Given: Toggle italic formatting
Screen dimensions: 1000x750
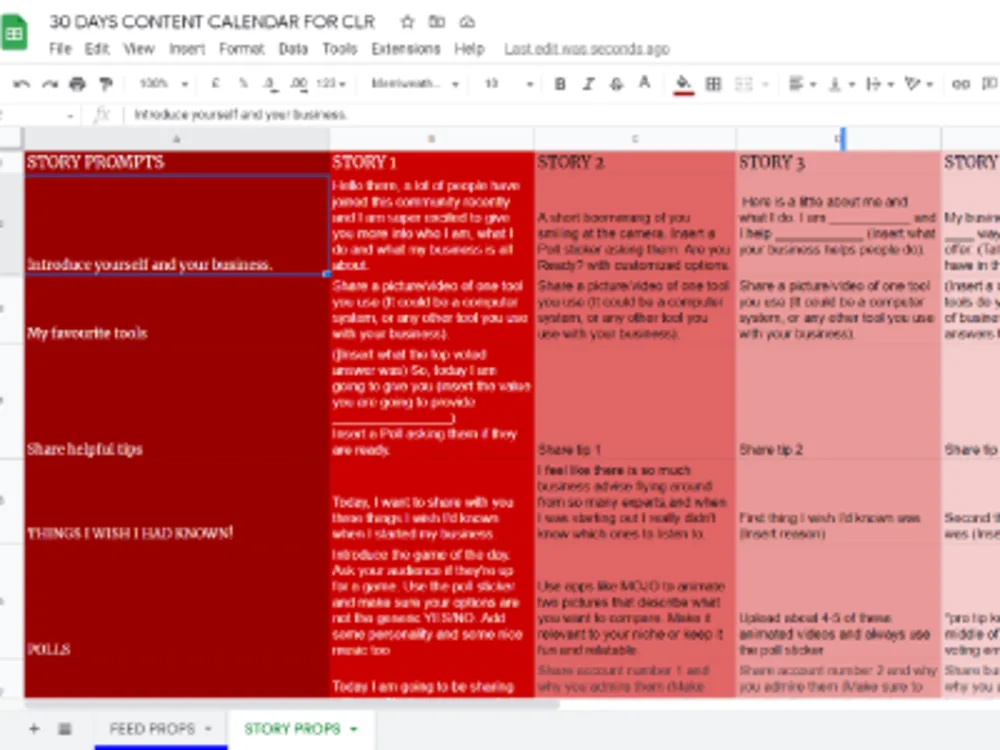Looking at the screenshot, I should coord(588,84).
